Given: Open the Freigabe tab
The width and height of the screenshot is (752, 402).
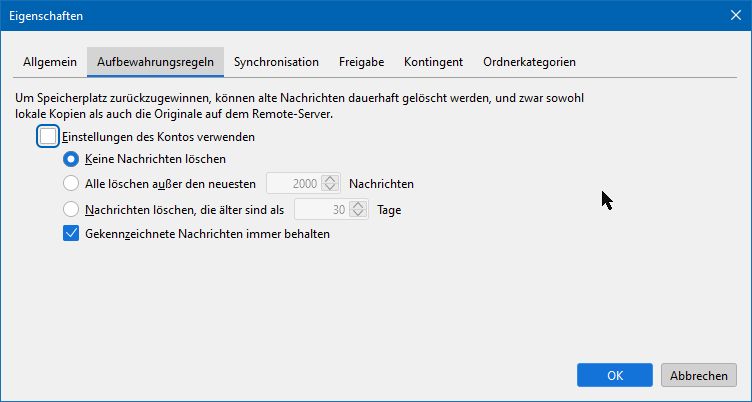Looking at the screenshot, I should [x=361, y=62].
